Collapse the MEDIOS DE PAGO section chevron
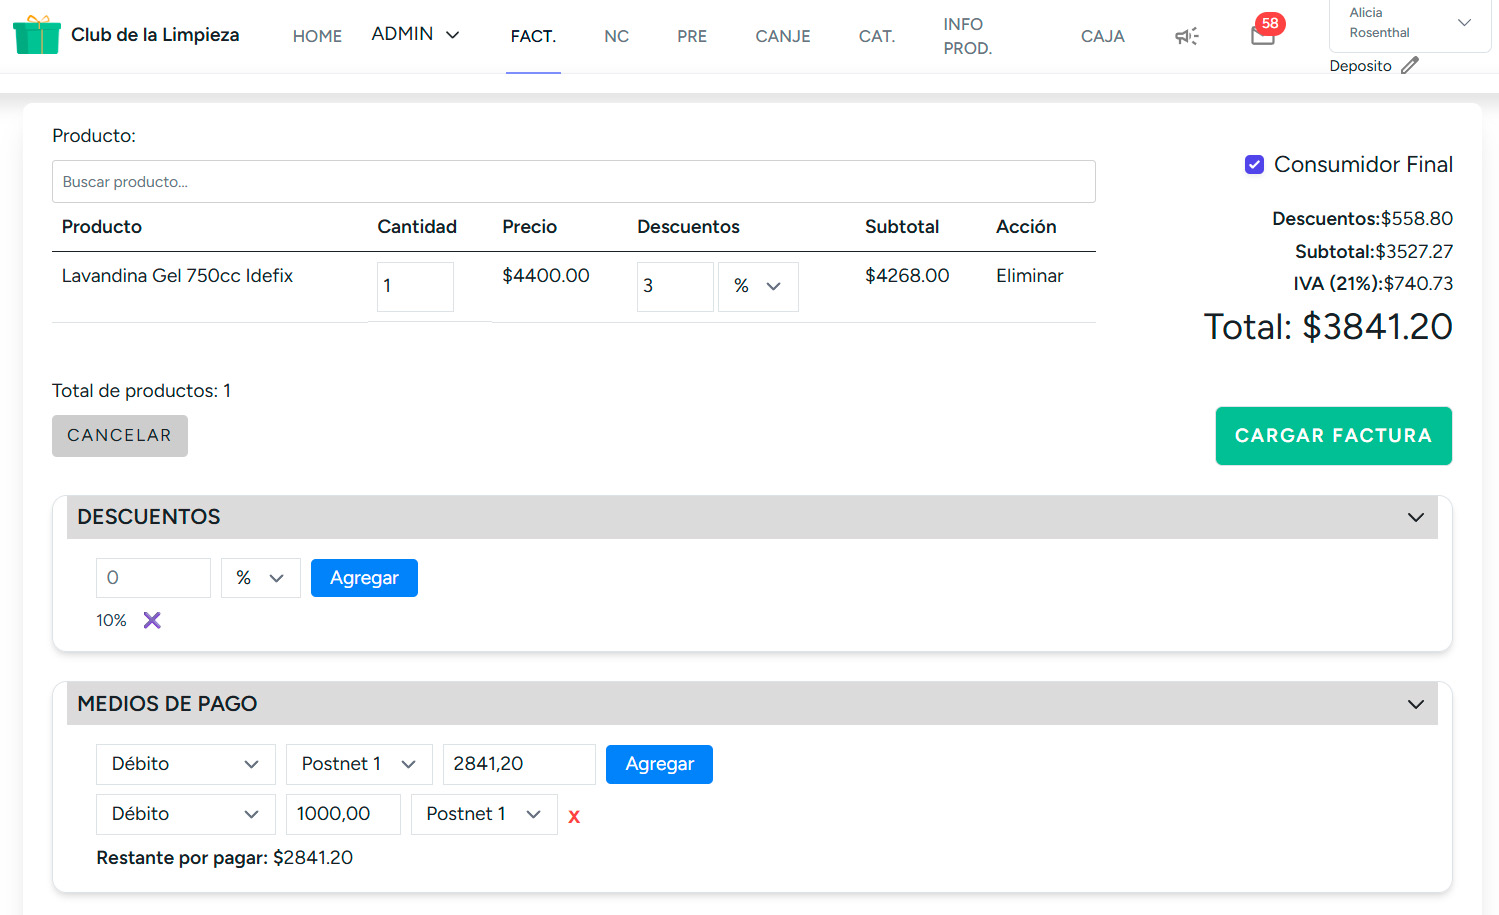1499x915 pixels. pos(1416,704)
